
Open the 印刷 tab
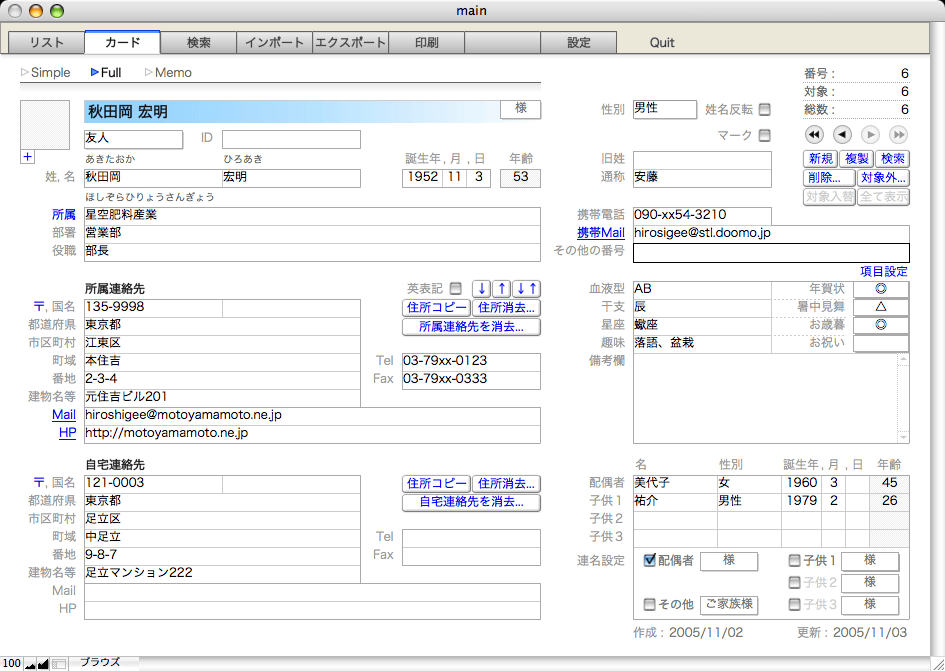click(x=427, y=43)
